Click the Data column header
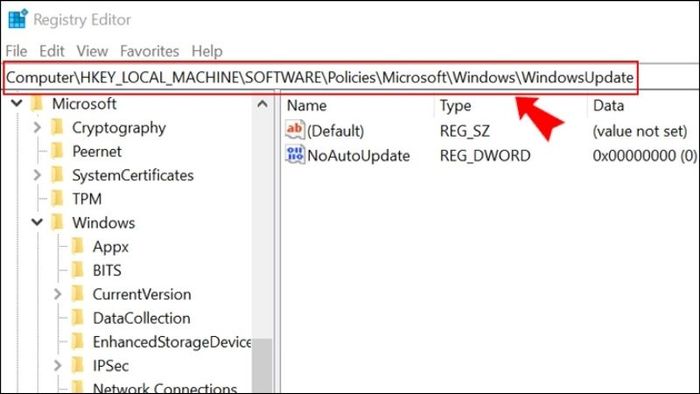 (x=608, y=106)
